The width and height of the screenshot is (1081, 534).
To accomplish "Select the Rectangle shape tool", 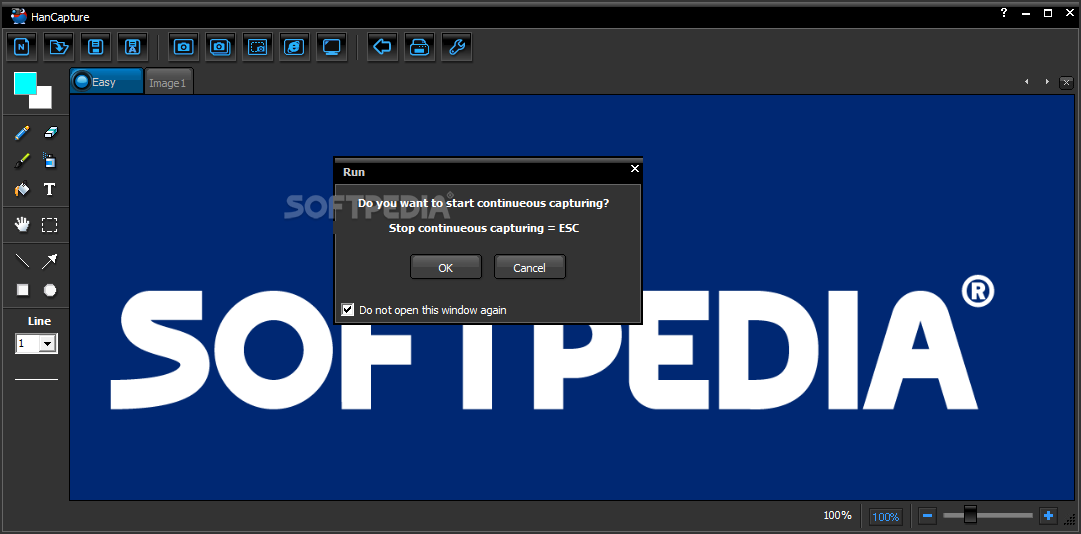I will click(x=23, y=290).
